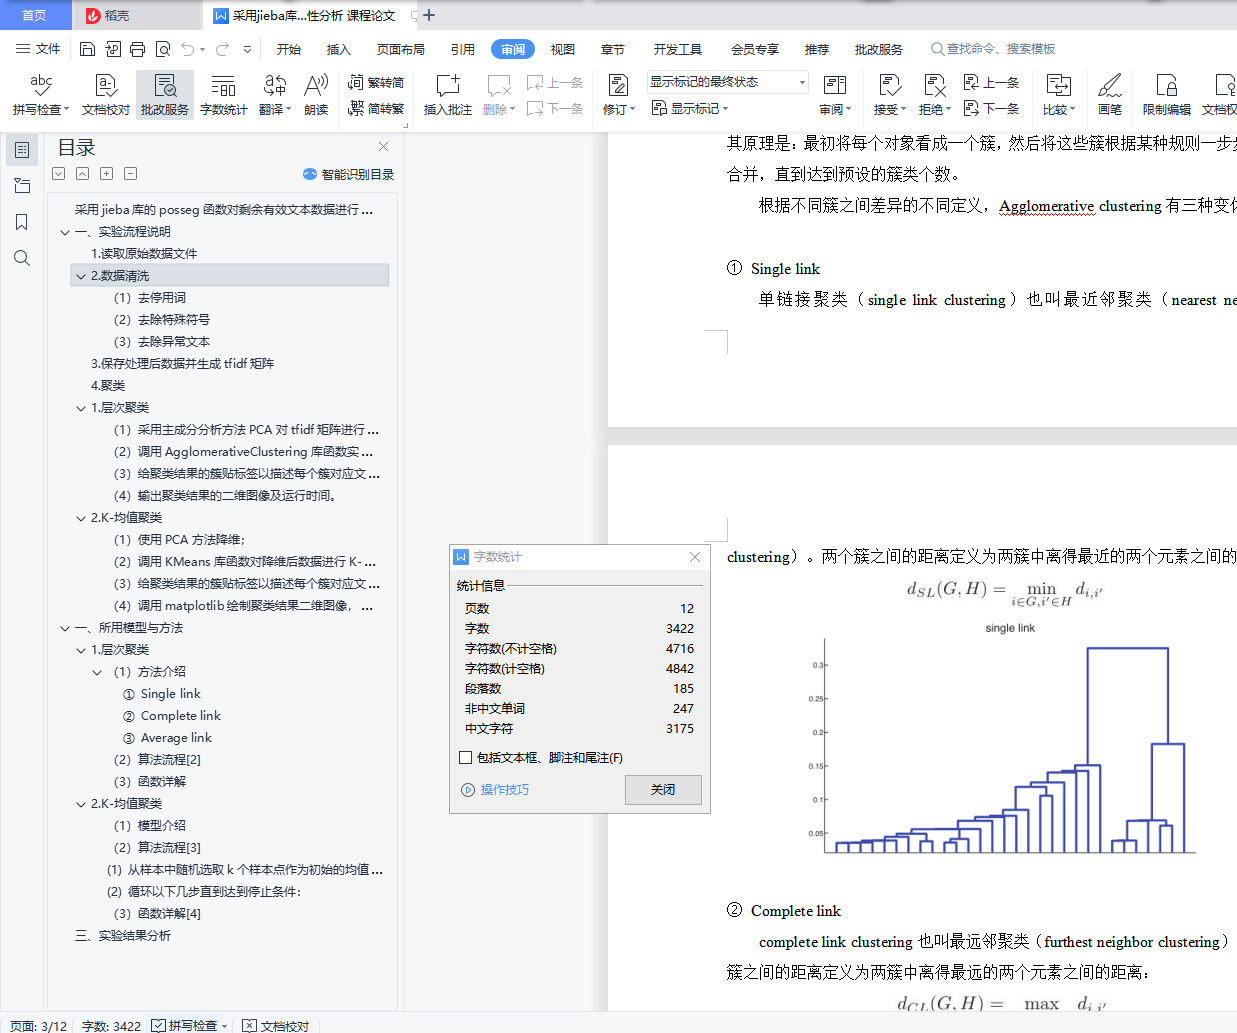The height and width of the screenshot is (1033, 1237).
Task: Select (3) 函数详解[4] outline item
Action: pyautogui.click(x=157, y=914)
